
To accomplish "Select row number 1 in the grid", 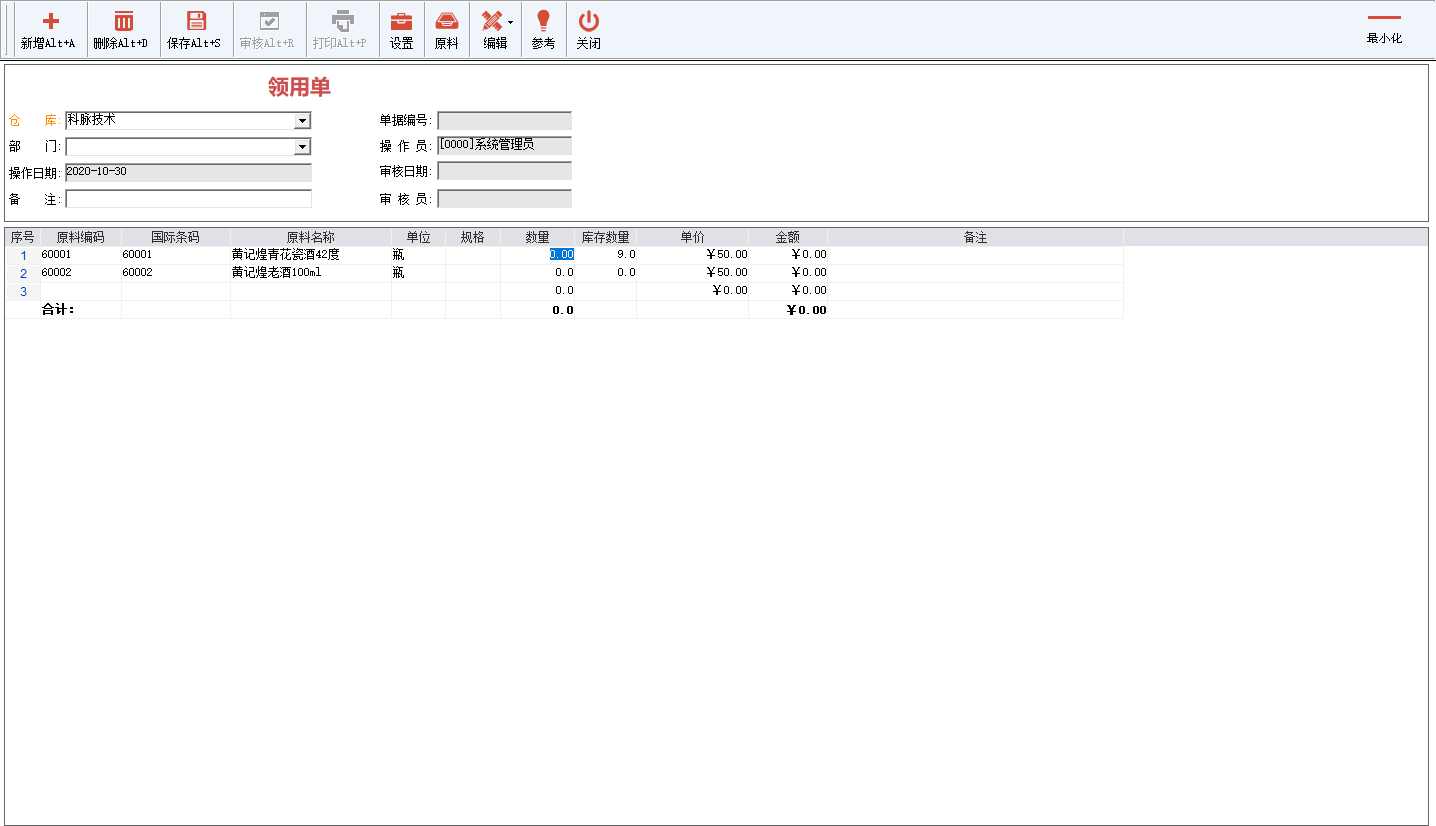I will pos(23,255).
